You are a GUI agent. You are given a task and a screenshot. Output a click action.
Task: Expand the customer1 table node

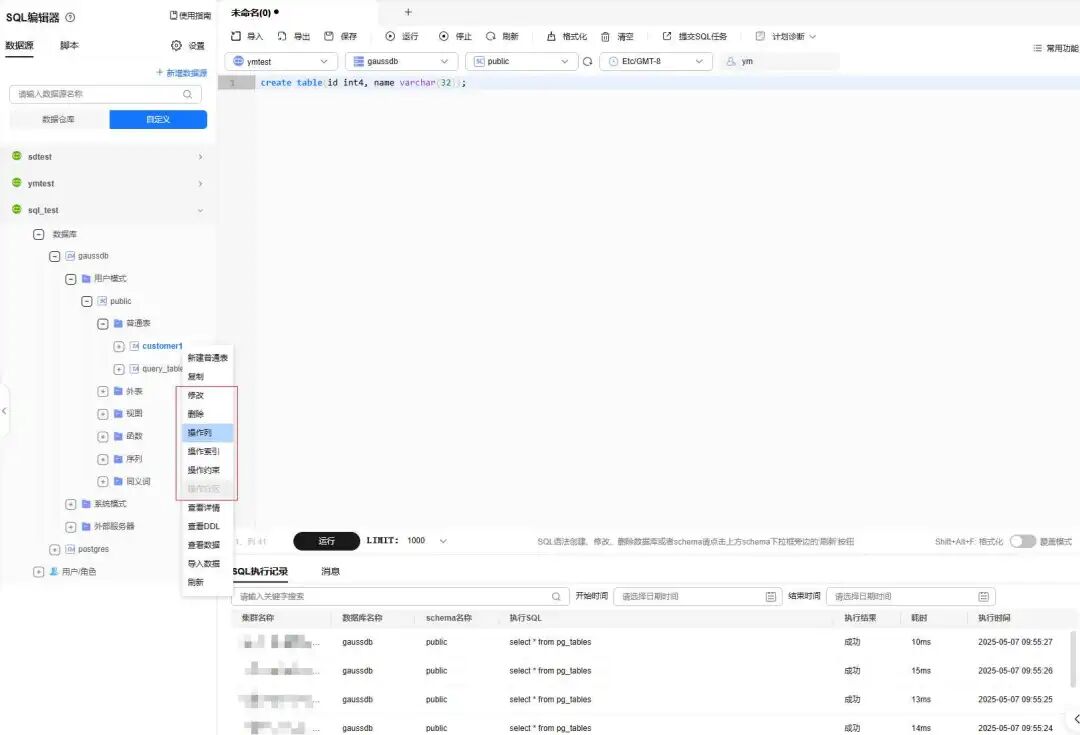tap(118, 346)
